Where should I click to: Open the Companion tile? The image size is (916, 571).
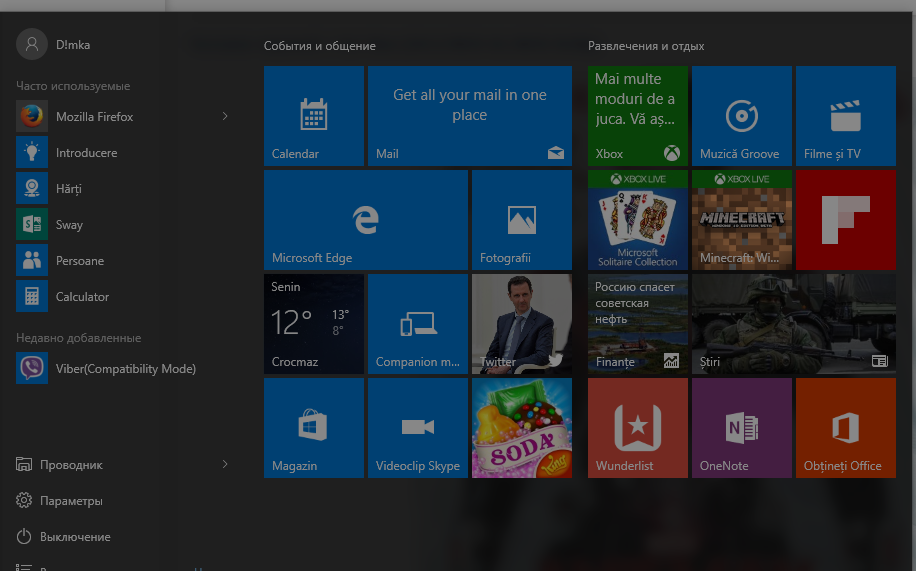click(418, 324)
